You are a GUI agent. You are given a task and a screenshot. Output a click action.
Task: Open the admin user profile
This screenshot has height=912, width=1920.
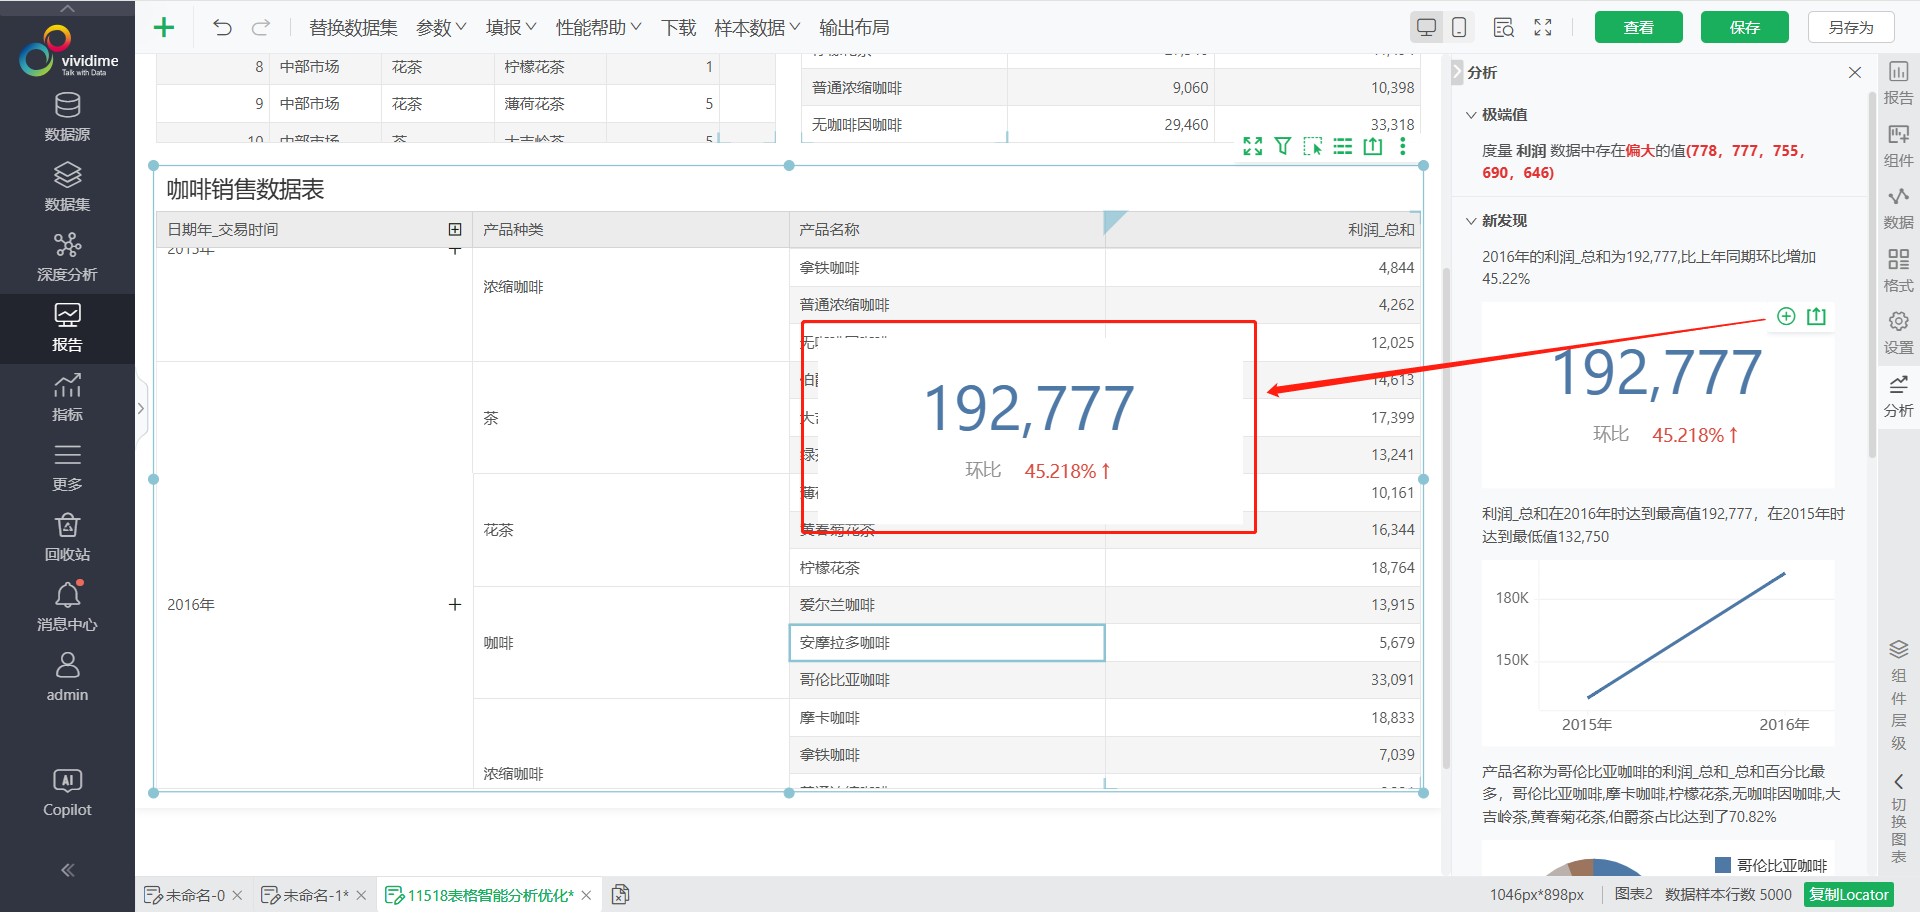67,677
